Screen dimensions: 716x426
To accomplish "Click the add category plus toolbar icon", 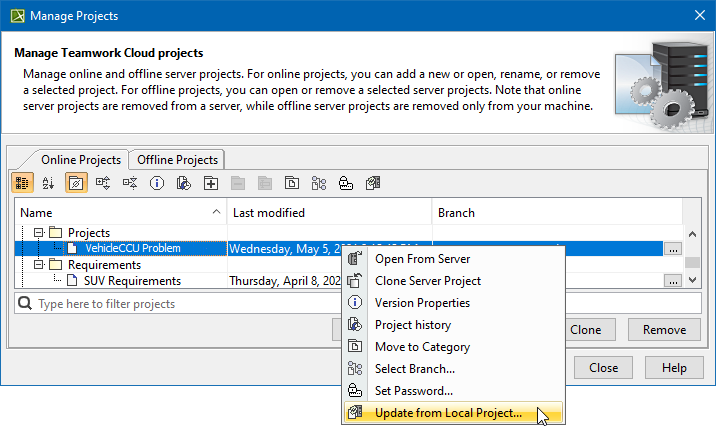I will tap(210, 182).
